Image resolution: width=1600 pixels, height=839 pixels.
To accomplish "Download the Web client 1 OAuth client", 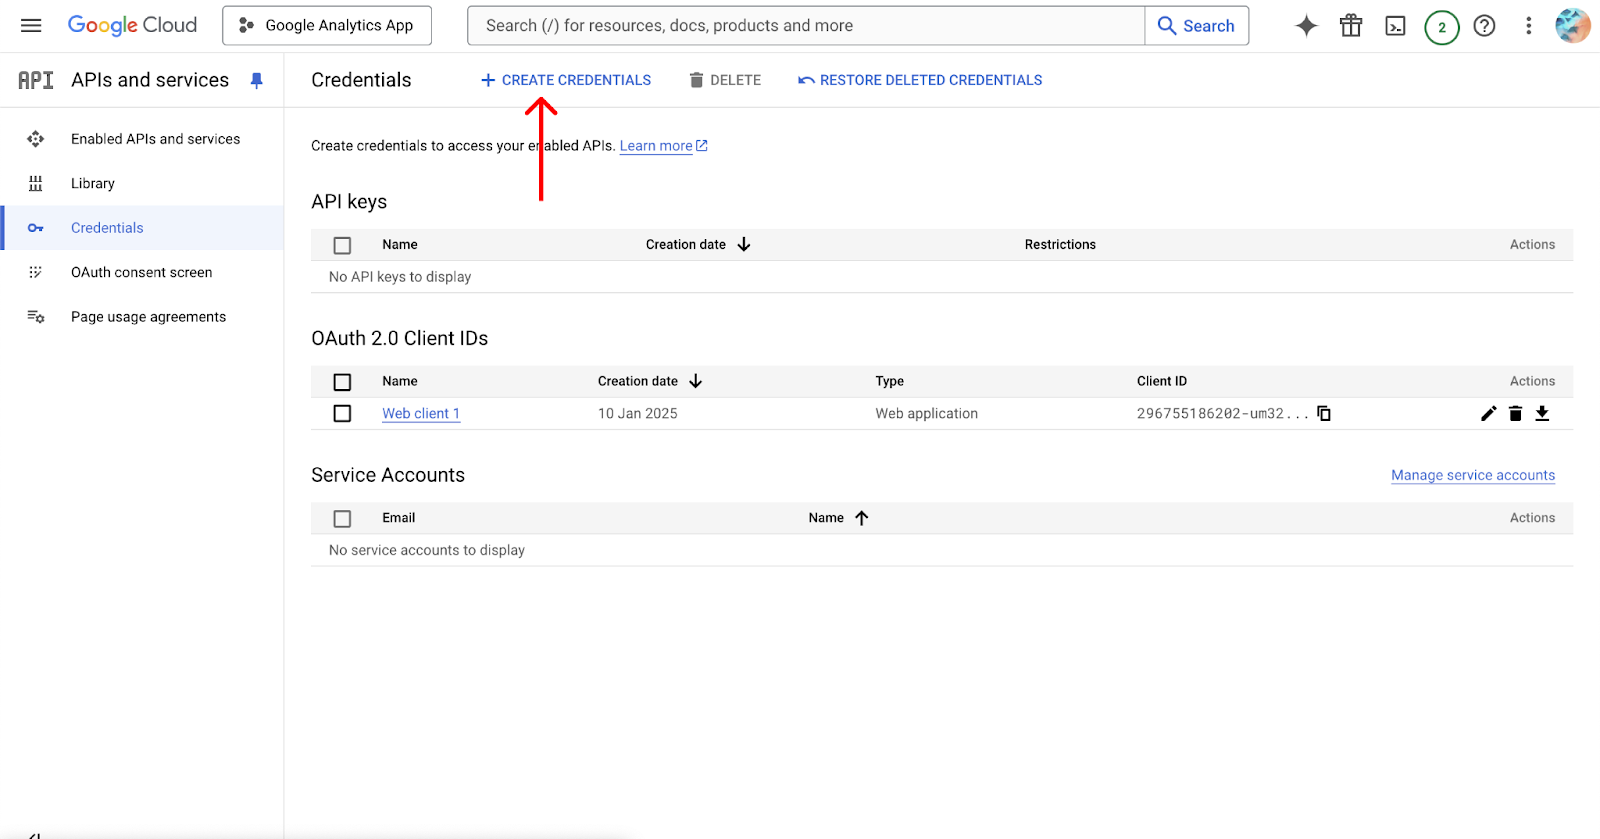I will (1542, 413).
